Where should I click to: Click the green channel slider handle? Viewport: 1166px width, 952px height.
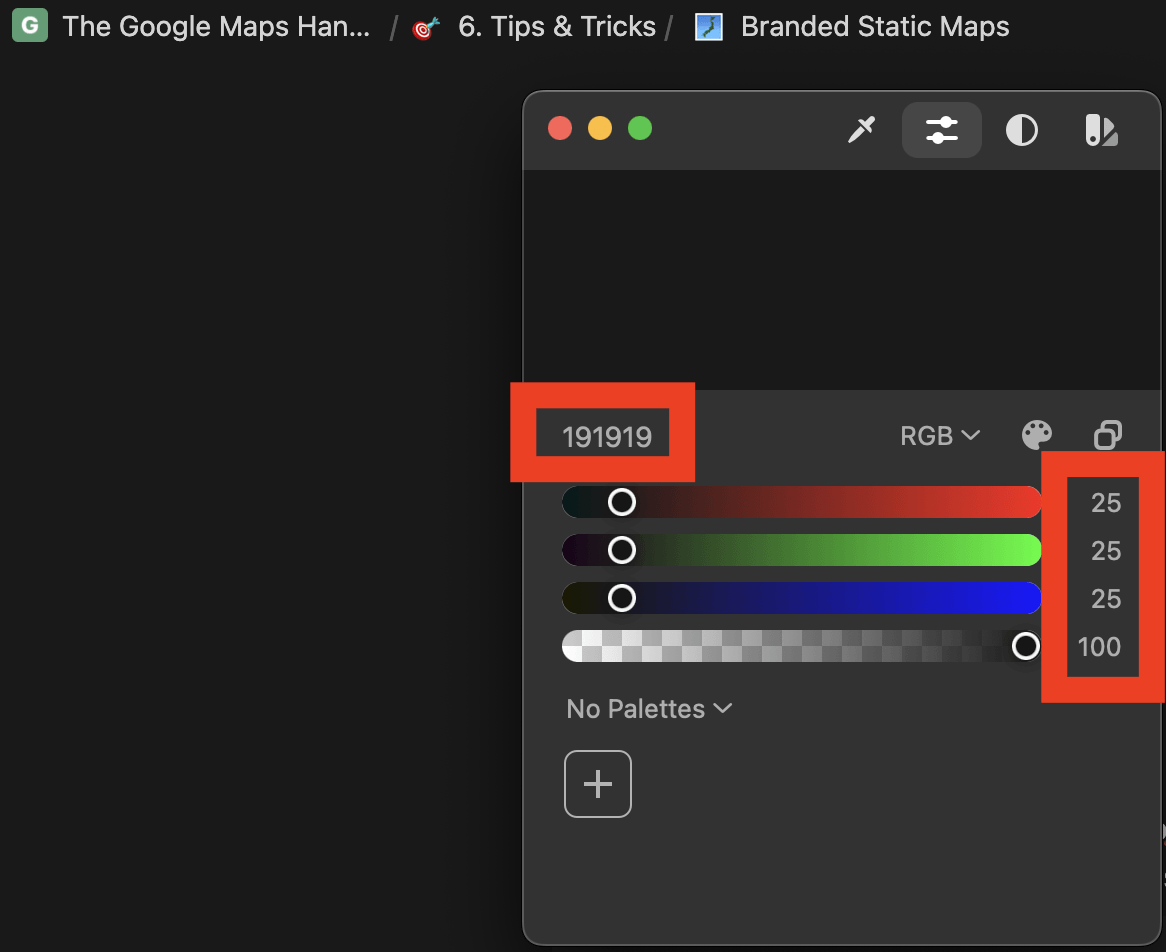[x=622, y=550]
